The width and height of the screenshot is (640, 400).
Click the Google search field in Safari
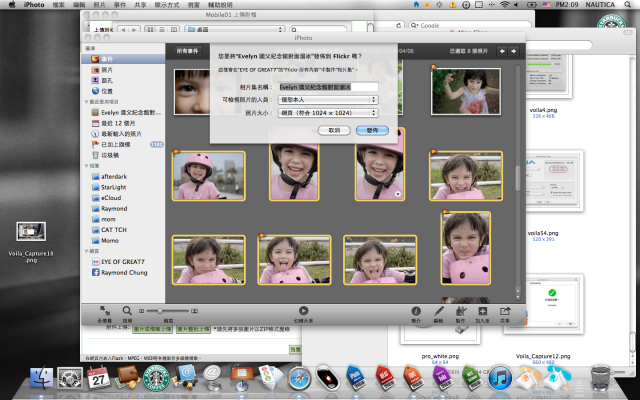coord(469,25)
